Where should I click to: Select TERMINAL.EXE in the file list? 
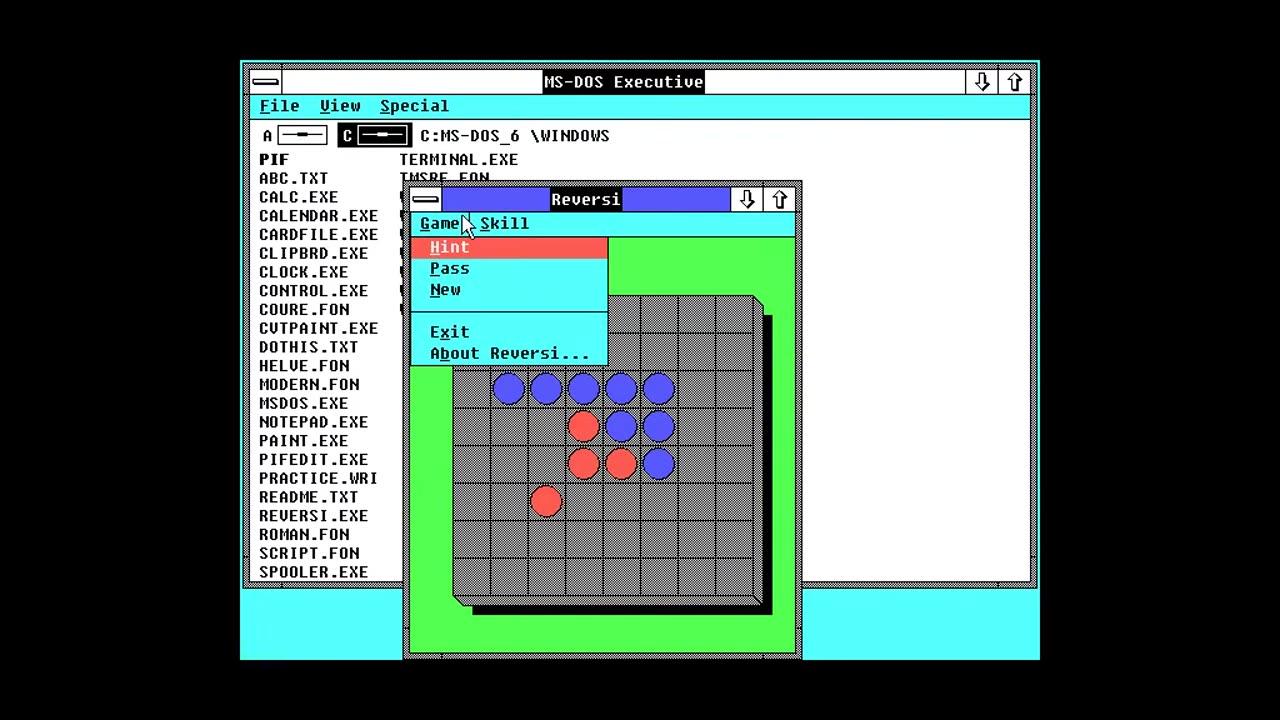coord(459,160)
